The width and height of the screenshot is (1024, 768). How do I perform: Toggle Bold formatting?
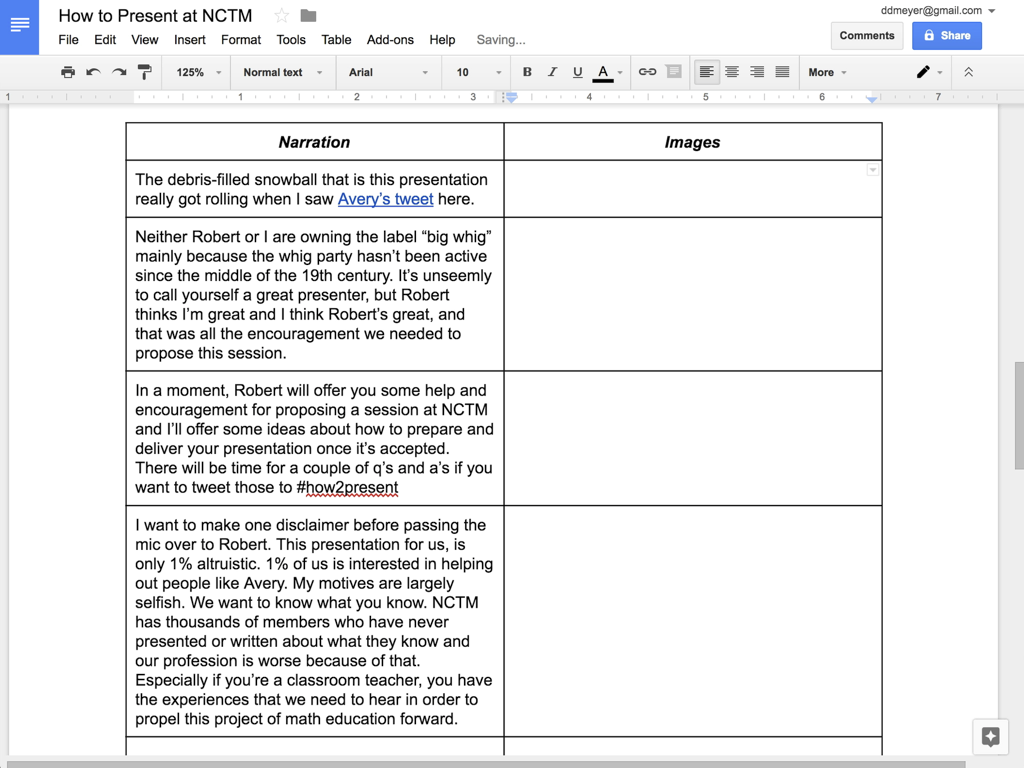click(527, 72)
